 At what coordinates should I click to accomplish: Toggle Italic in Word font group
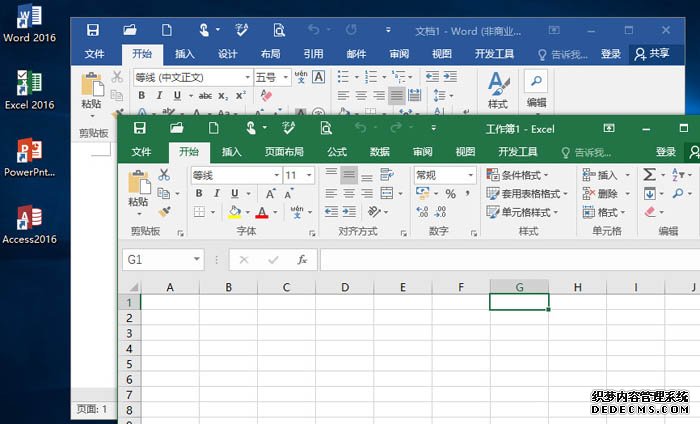(x=159, y=96)
